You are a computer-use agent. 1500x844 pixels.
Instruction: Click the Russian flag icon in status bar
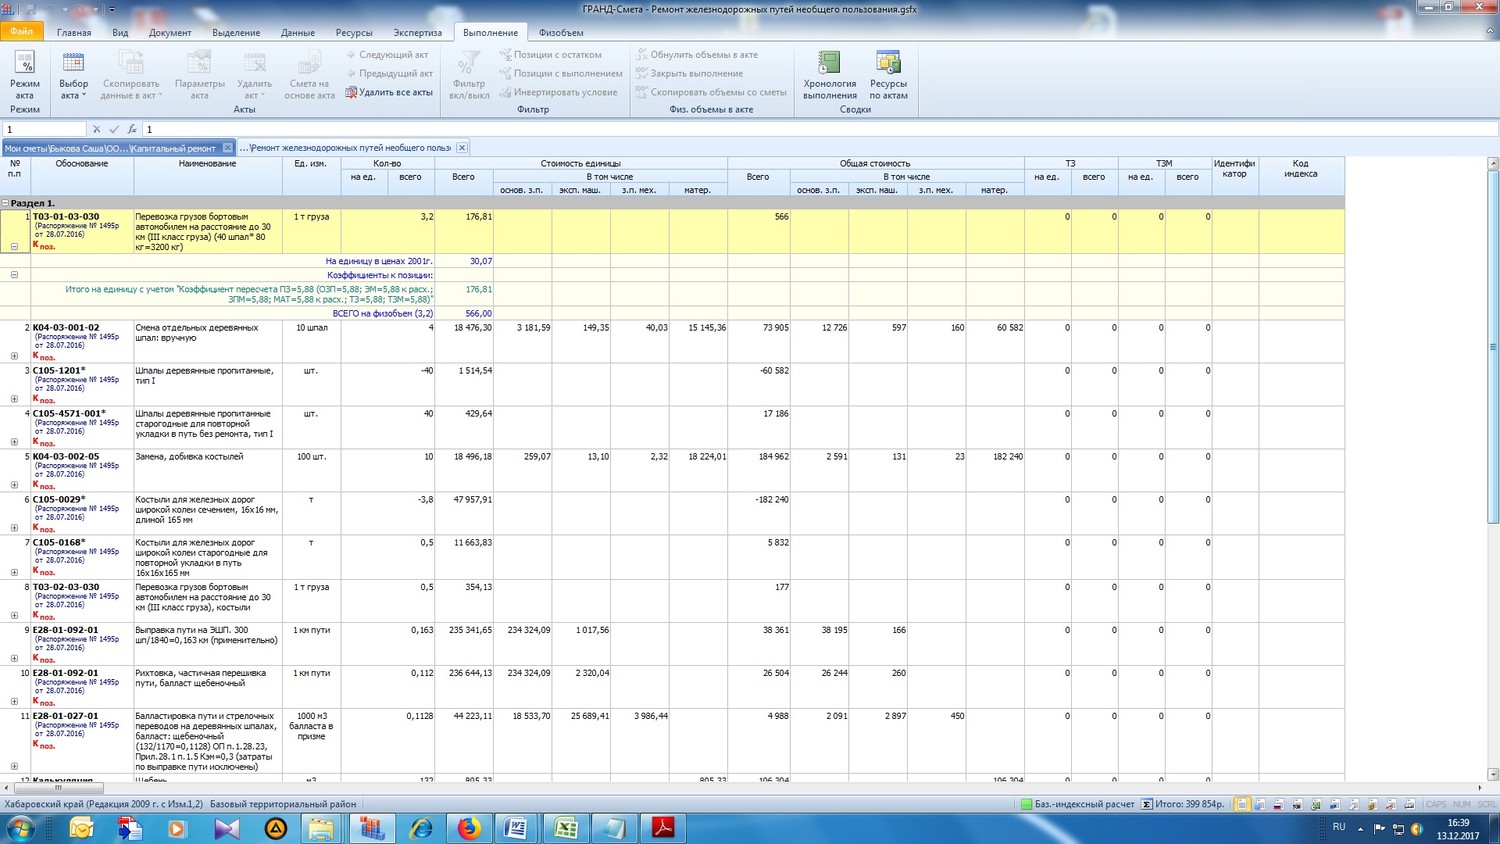pos(1278,804)
